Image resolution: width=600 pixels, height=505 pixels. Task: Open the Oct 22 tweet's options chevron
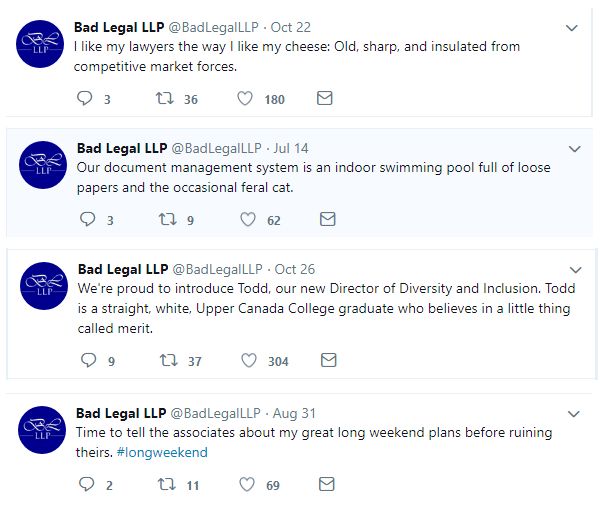point(572,28)
